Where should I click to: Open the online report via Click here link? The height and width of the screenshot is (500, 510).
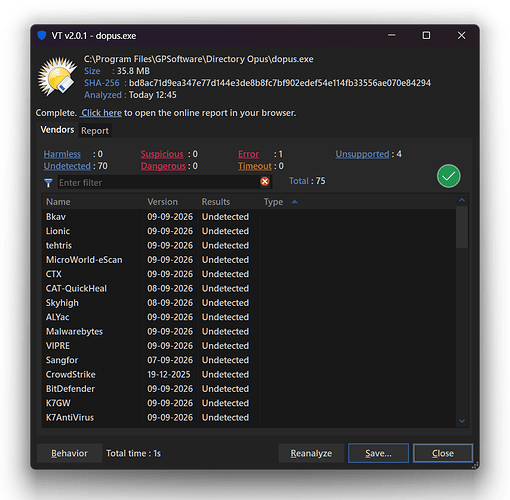click(102, 113)
